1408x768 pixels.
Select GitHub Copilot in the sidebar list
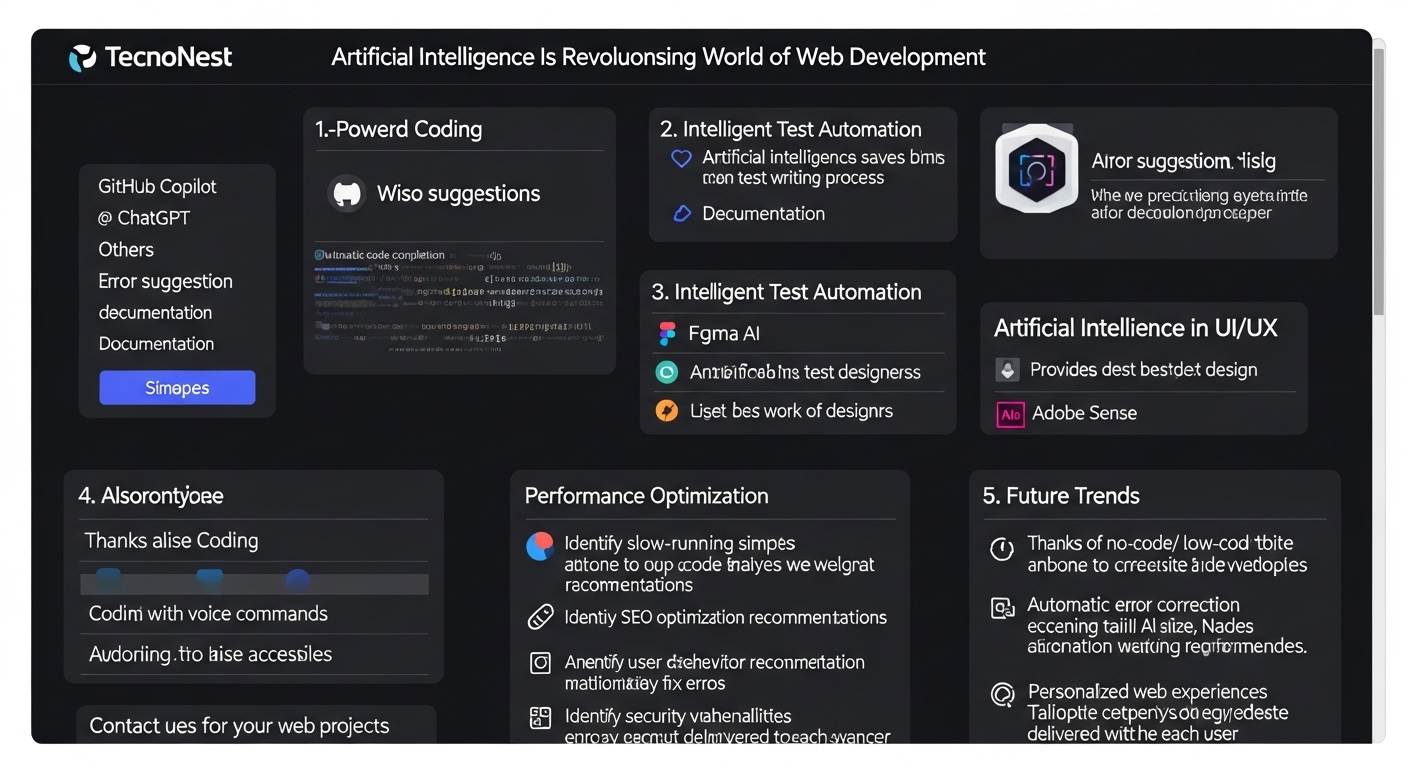157,187
